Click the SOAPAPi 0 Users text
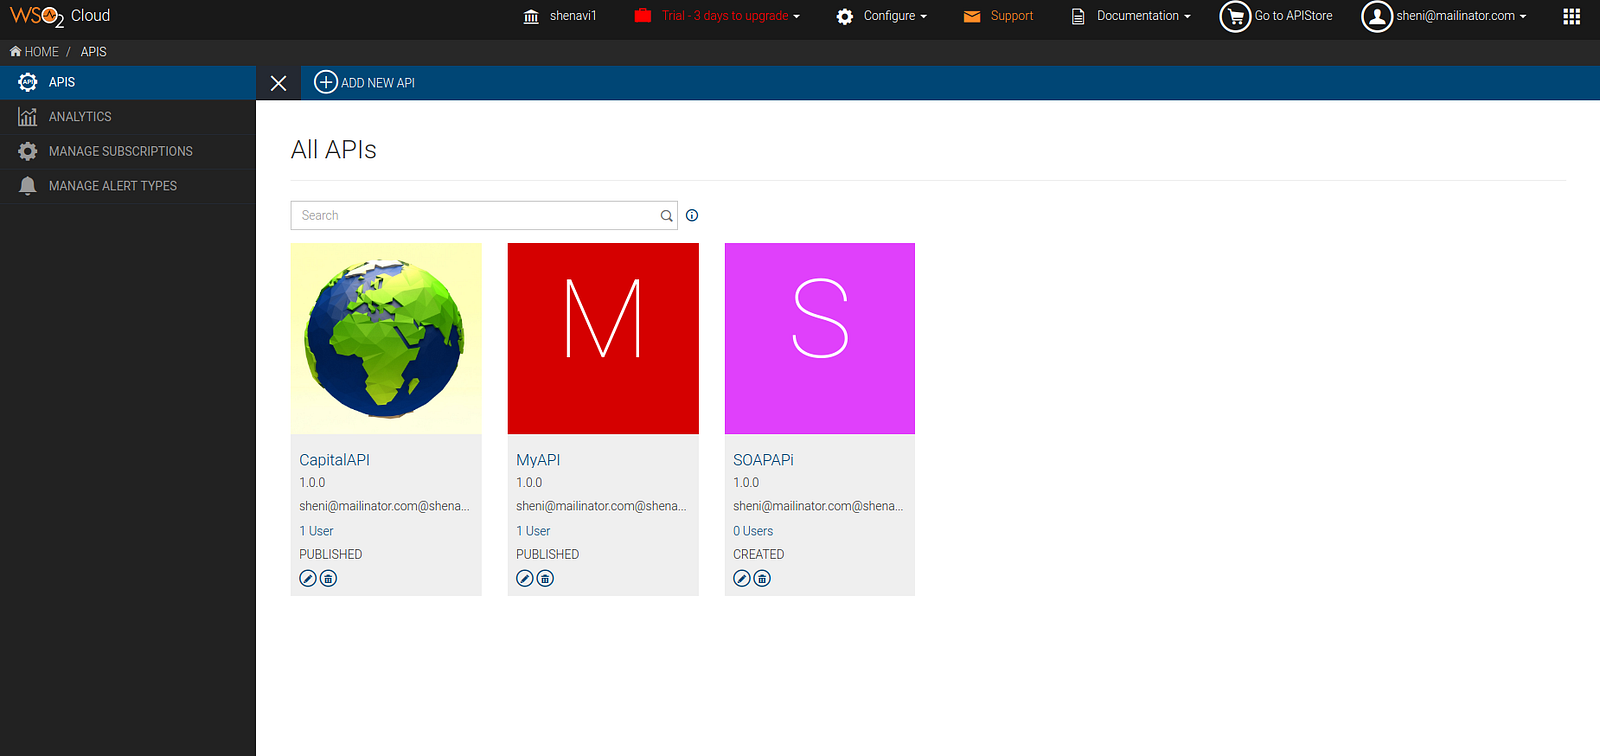Screen dimensions: 1600x756 (x=753, y=531)
